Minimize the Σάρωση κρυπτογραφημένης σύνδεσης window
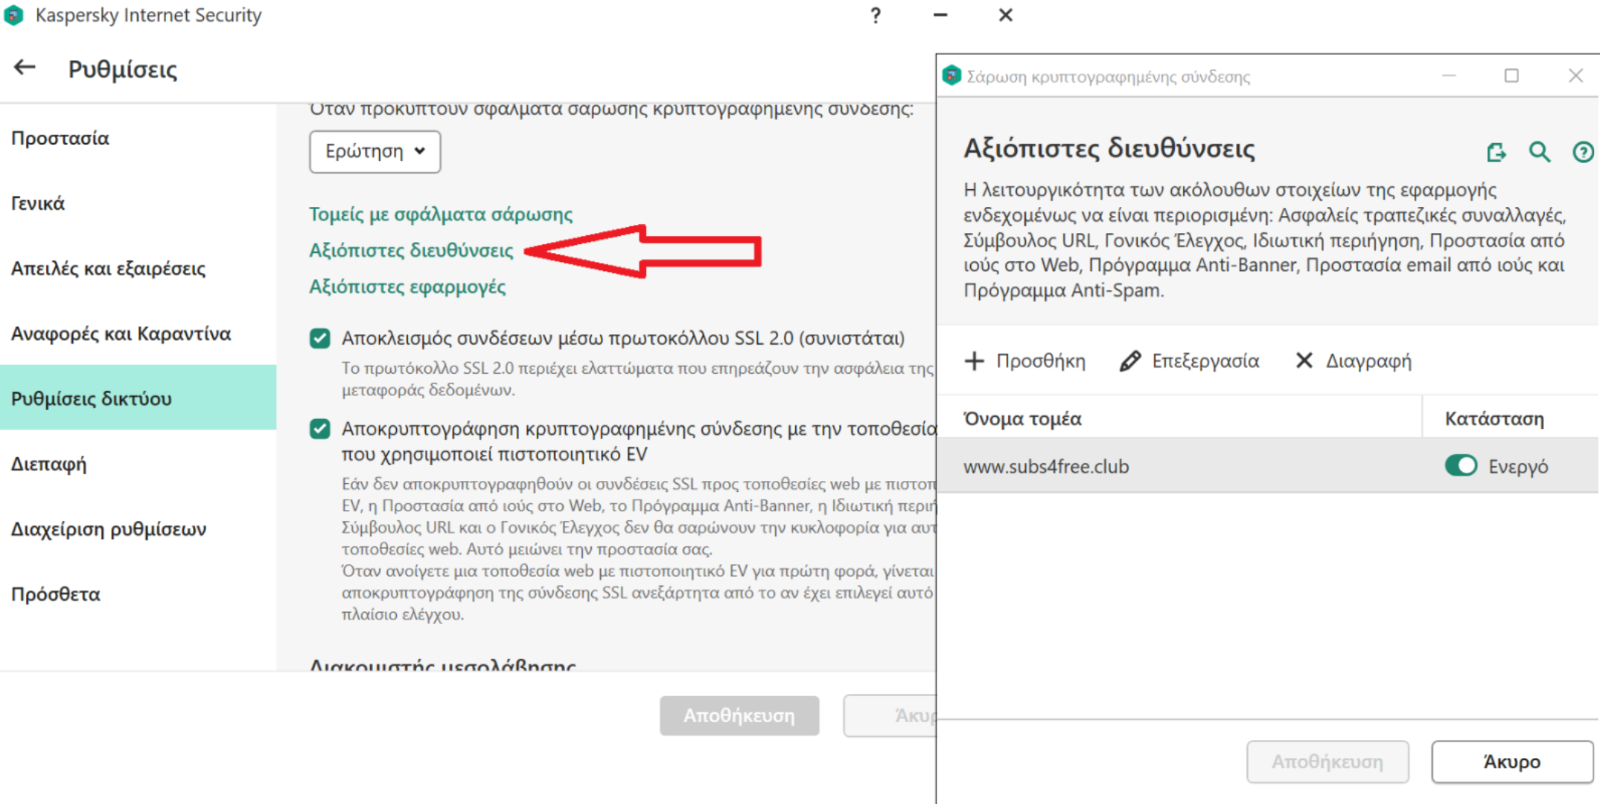Screen dimensions: 1600x804 (x=1449, y=75)
